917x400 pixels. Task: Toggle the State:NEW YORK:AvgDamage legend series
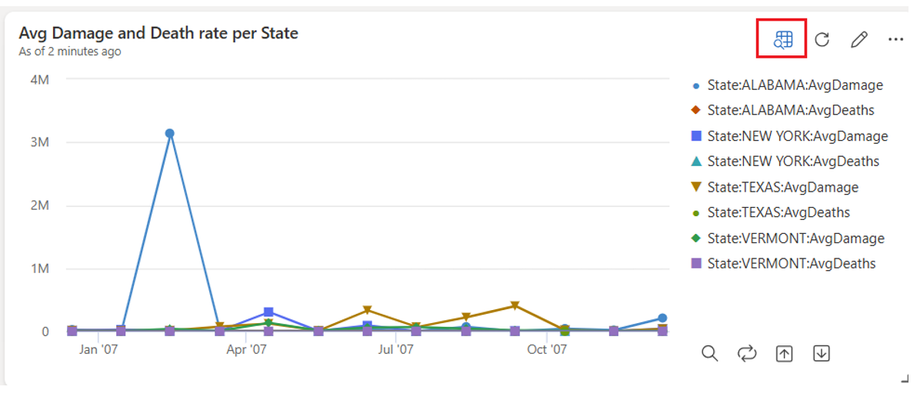[x=790, y=136]
